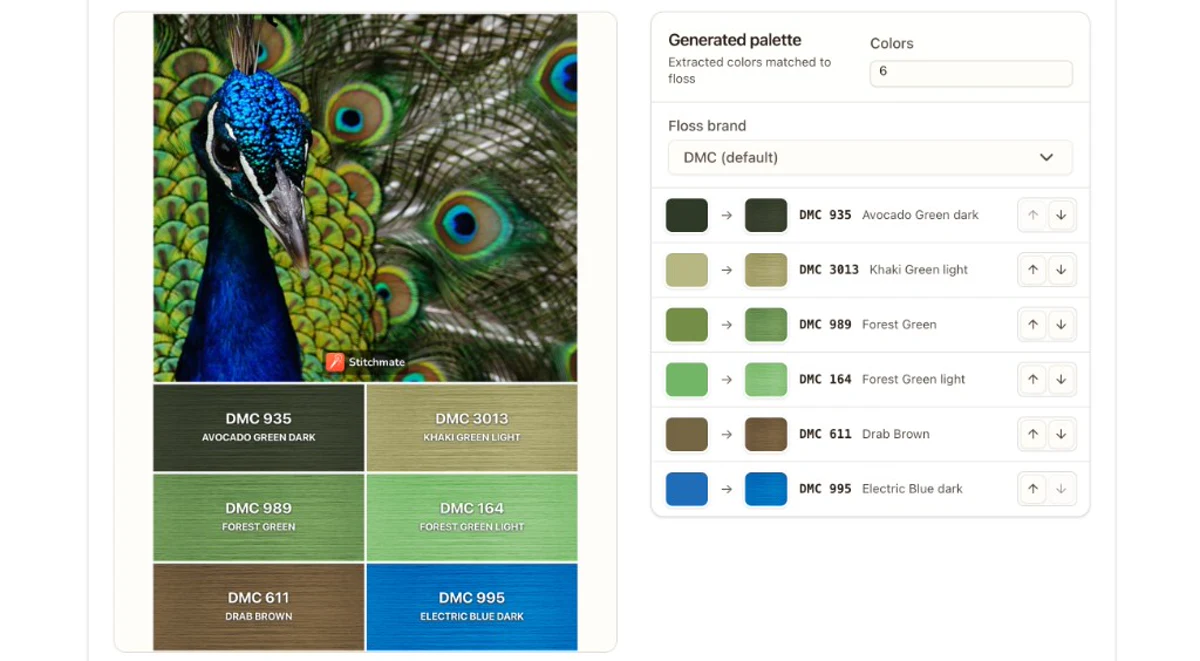Move DMC 995 Electric Blue dark up

point(1033,489)
